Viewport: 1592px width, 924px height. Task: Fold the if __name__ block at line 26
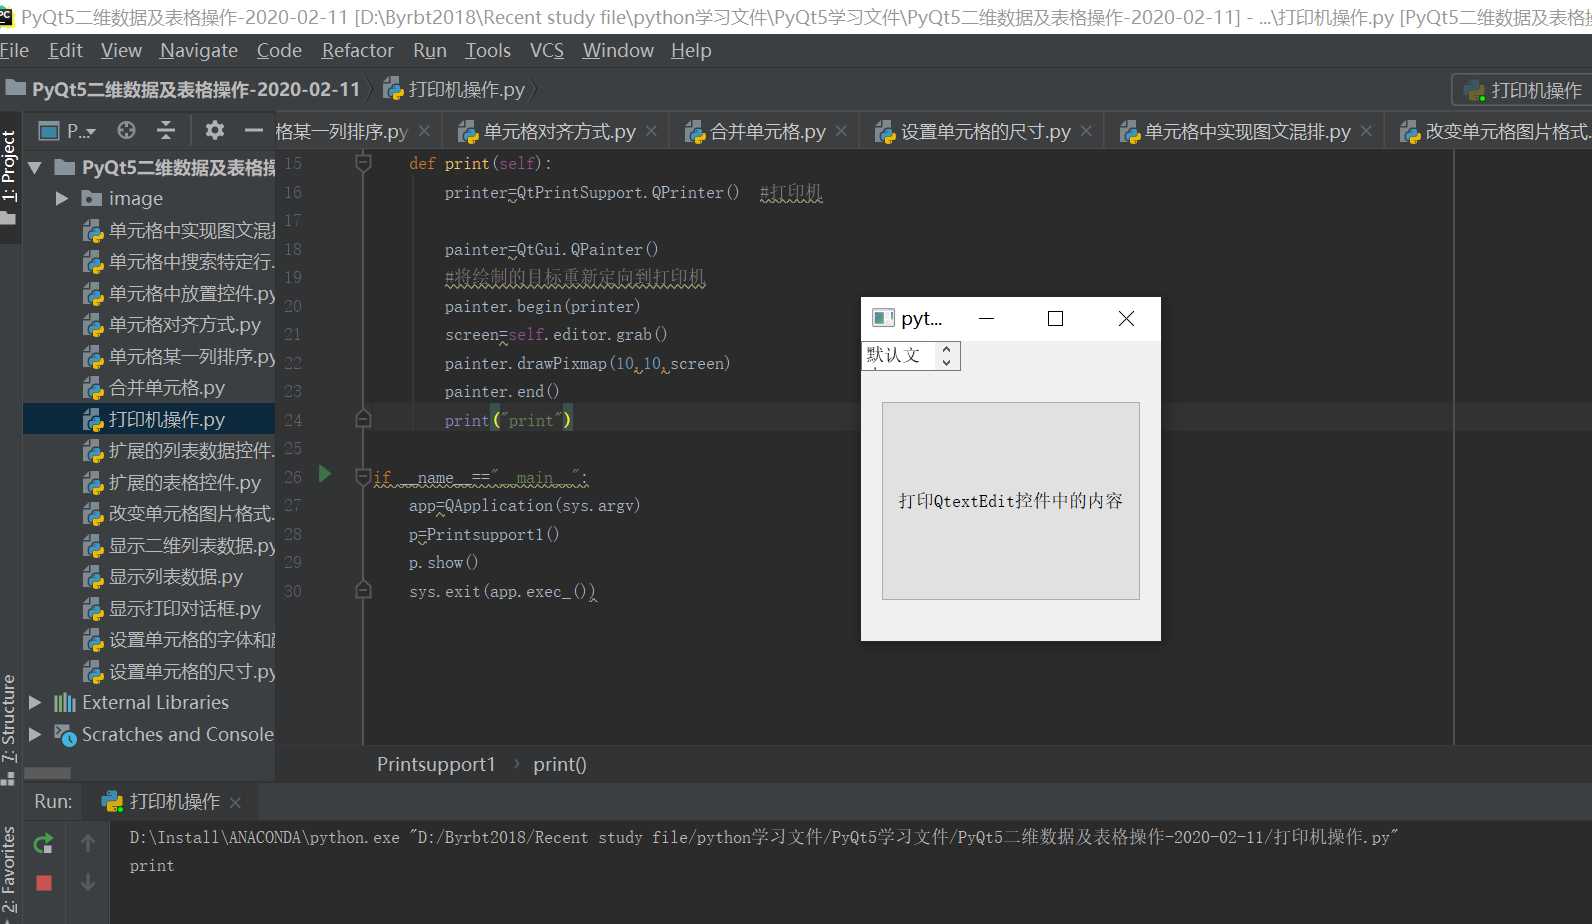pyautogui.click(x=364, y=477)
